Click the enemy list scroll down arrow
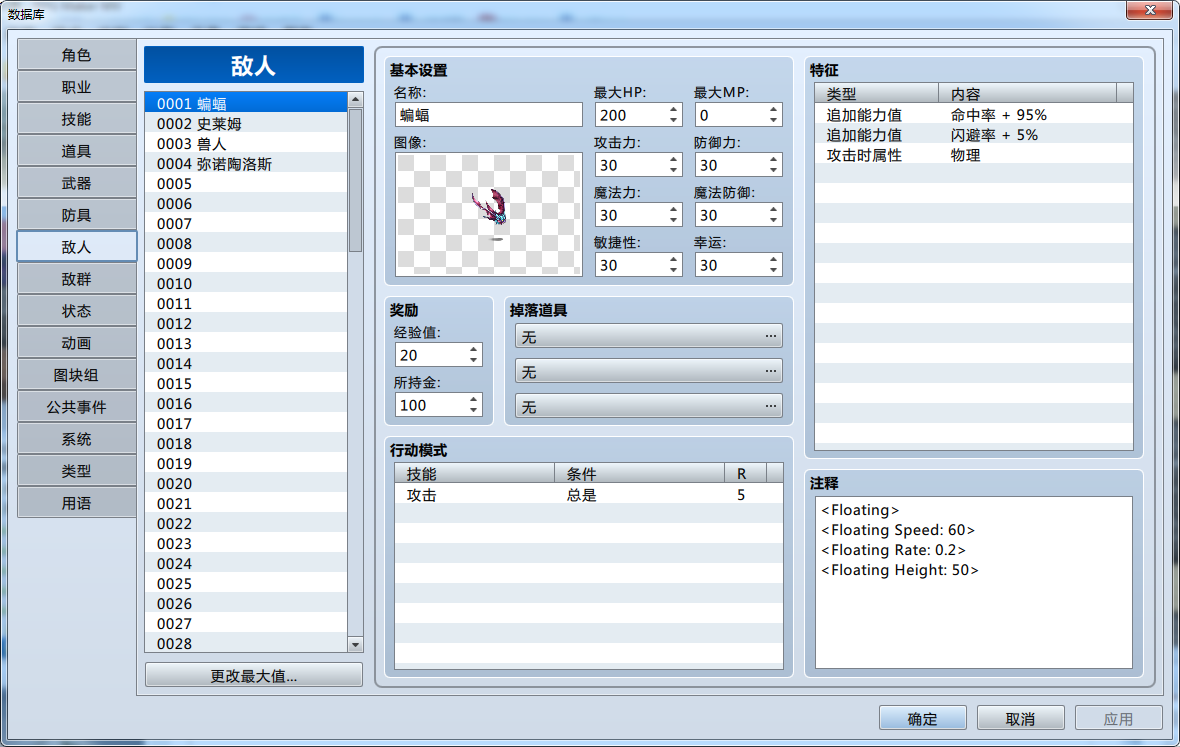 (x=355, y=644)
